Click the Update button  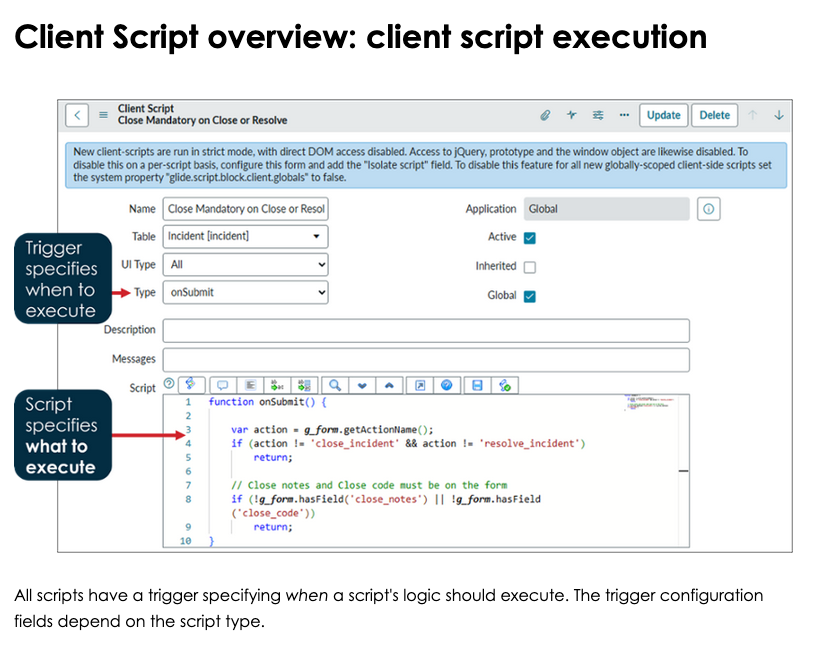[664, 115]
